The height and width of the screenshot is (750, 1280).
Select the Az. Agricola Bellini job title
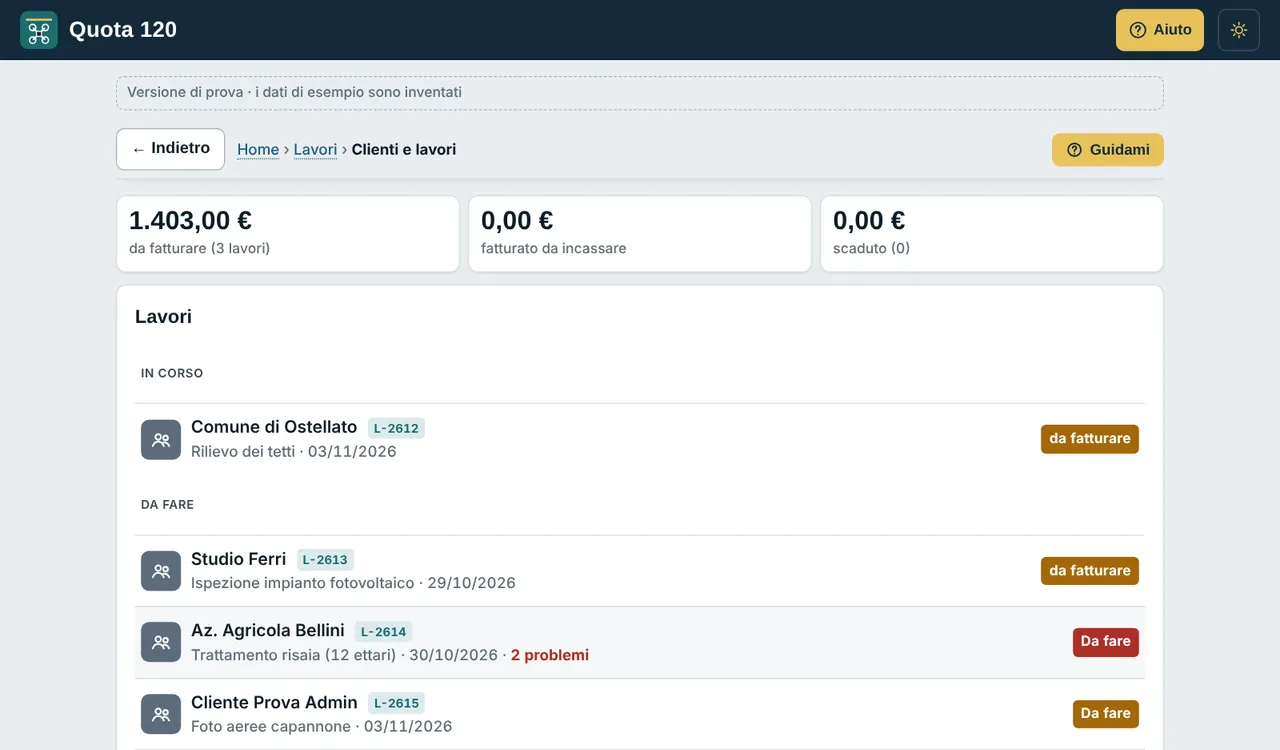268,631
